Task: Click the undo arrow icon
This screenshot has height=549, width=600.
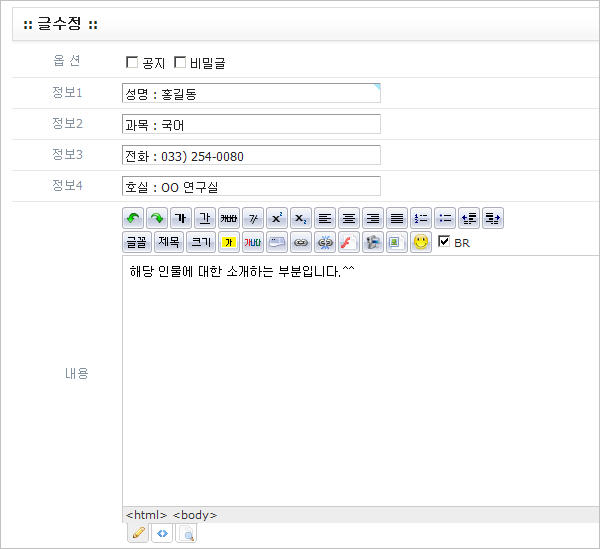Action: coord(133,218)
